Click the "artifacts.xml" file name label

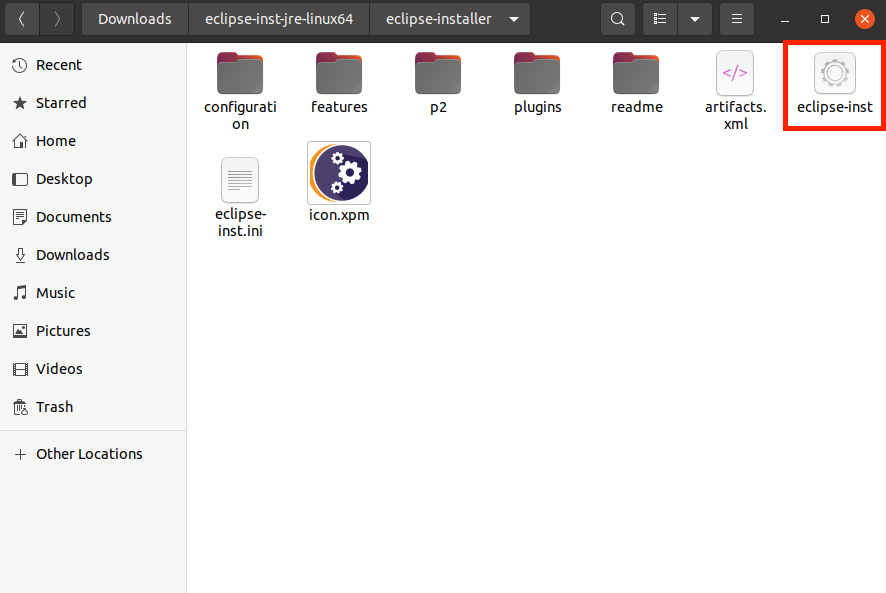point(736,115)
